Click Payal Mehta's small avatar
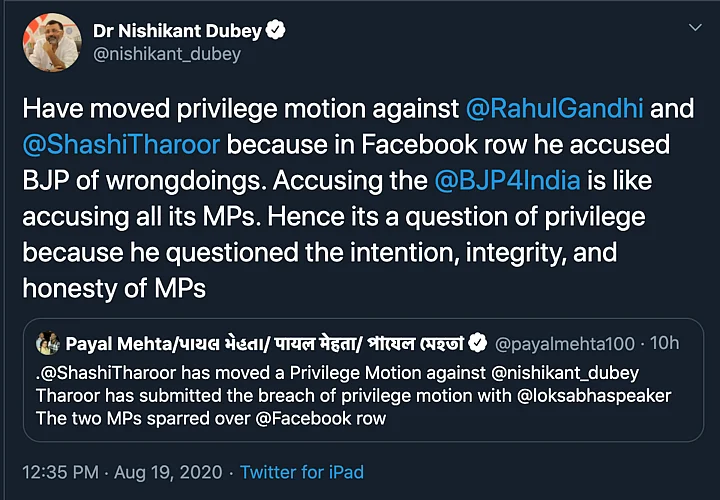720x500 pixels. [46, 344]
